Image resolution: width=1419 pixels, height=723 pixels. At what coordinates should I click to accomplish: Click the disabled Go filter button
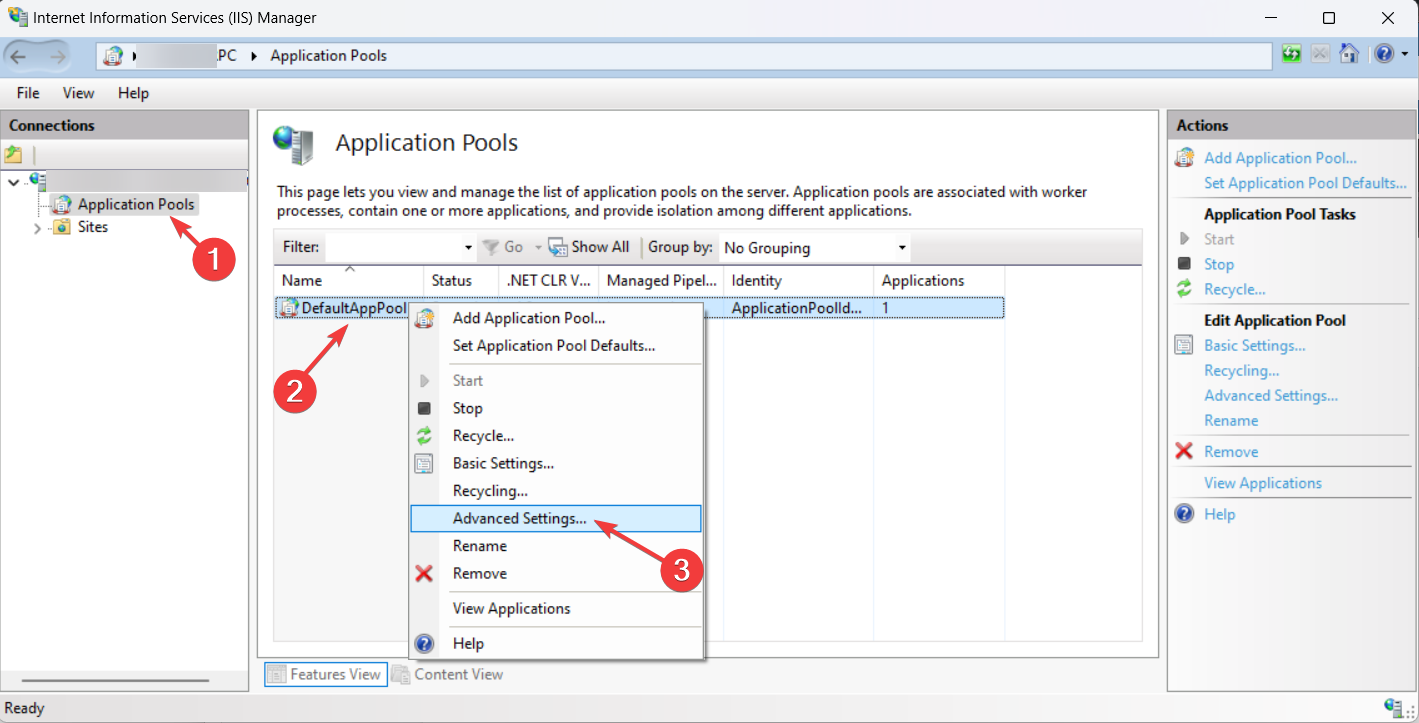[503, 247]
